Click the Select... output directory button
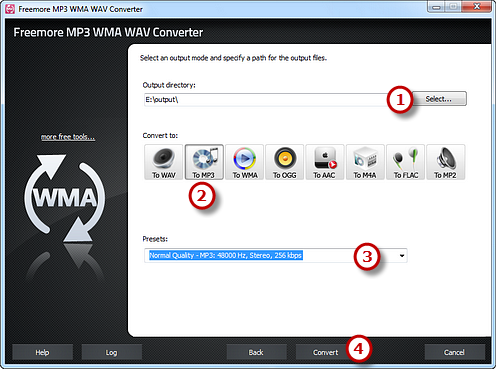 (x=439, y=99)
